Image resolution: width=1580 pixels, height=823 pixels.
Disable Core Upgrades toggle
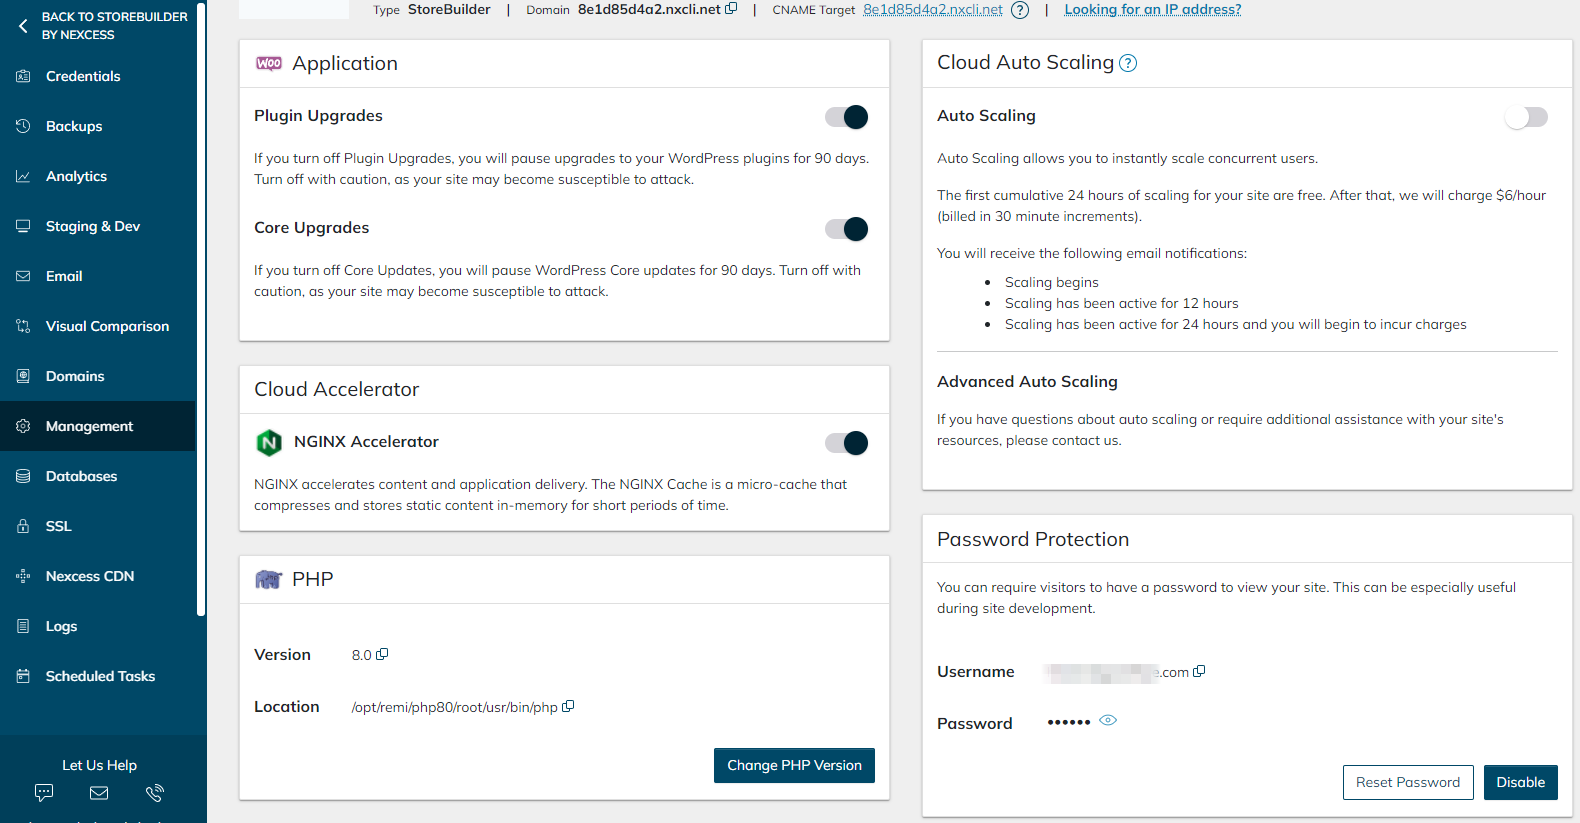point(846,229)
